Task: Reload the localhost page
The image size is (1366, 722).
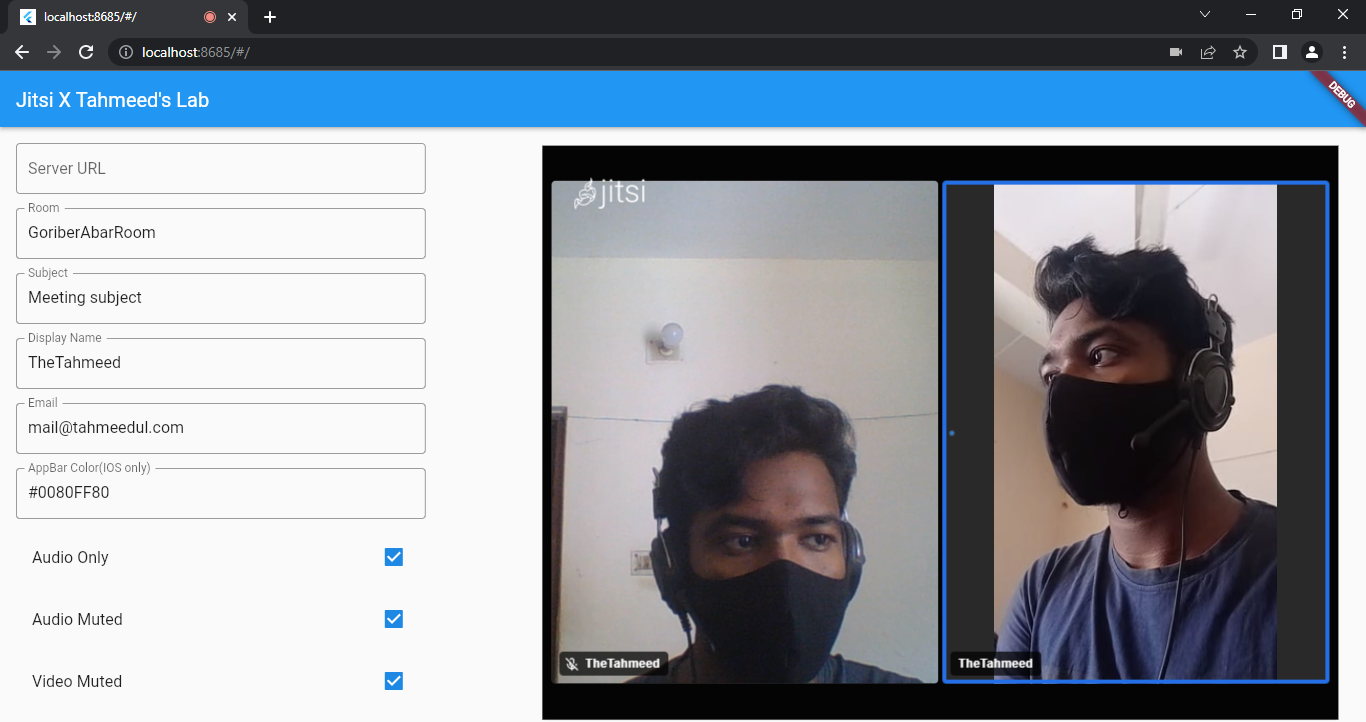Action: pos(86,52)
